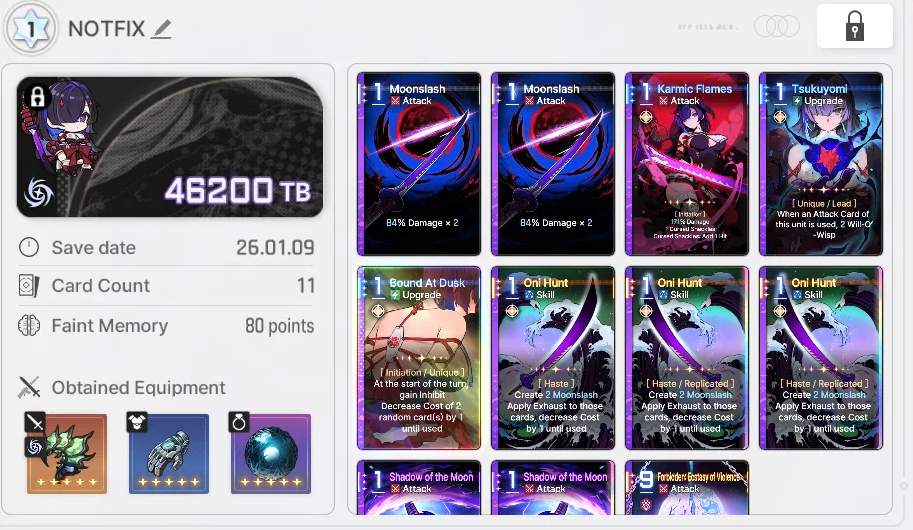The image size is (913, 530).
Task: Open the Tsukuyomi upgrade card
Action: point(821,164)
